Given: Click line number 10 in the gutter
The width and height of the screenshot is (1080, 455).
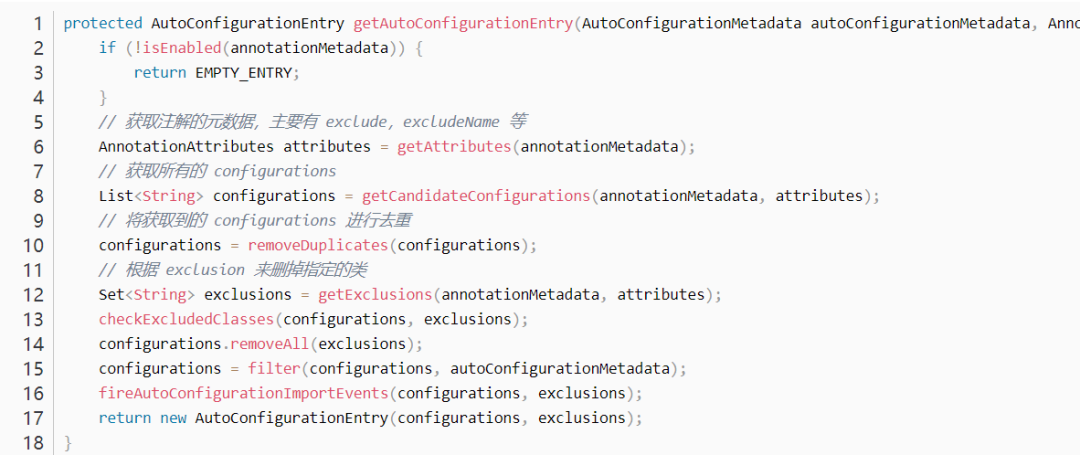Looking at the screenshot, I should coord(34,245).
